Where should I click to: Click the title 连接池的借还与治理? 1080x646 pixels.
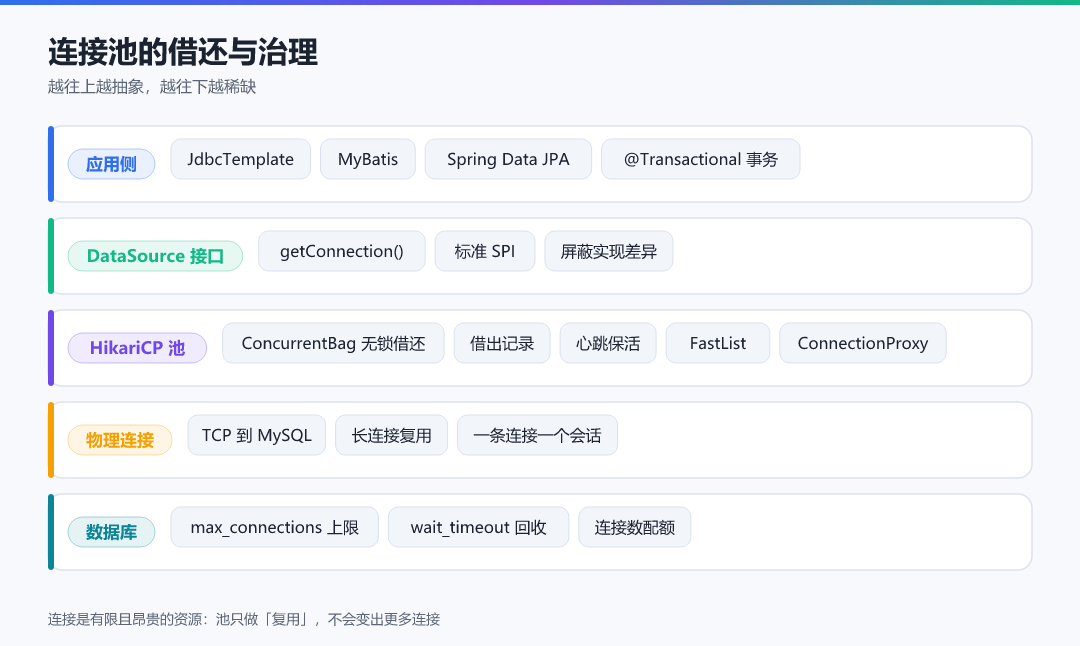coord(183,52)
